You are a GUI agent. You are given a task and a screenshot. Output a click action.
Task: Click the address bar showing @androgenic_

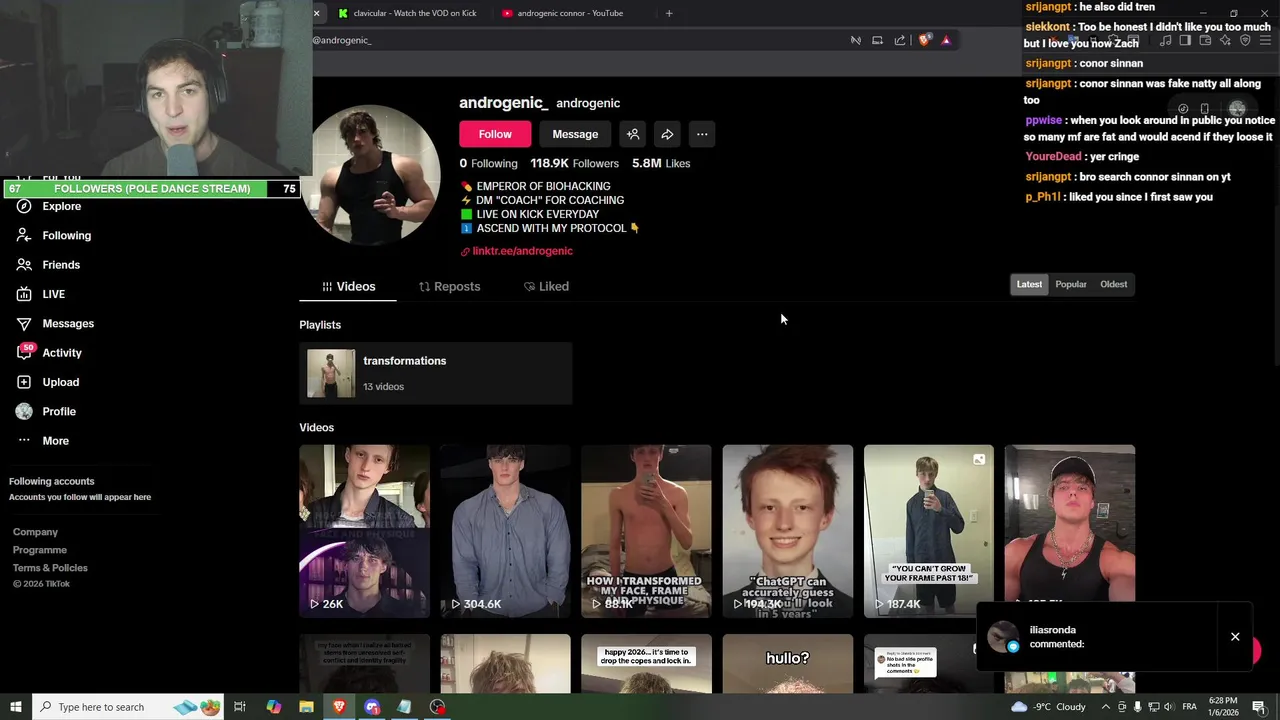tap(575, 40)
